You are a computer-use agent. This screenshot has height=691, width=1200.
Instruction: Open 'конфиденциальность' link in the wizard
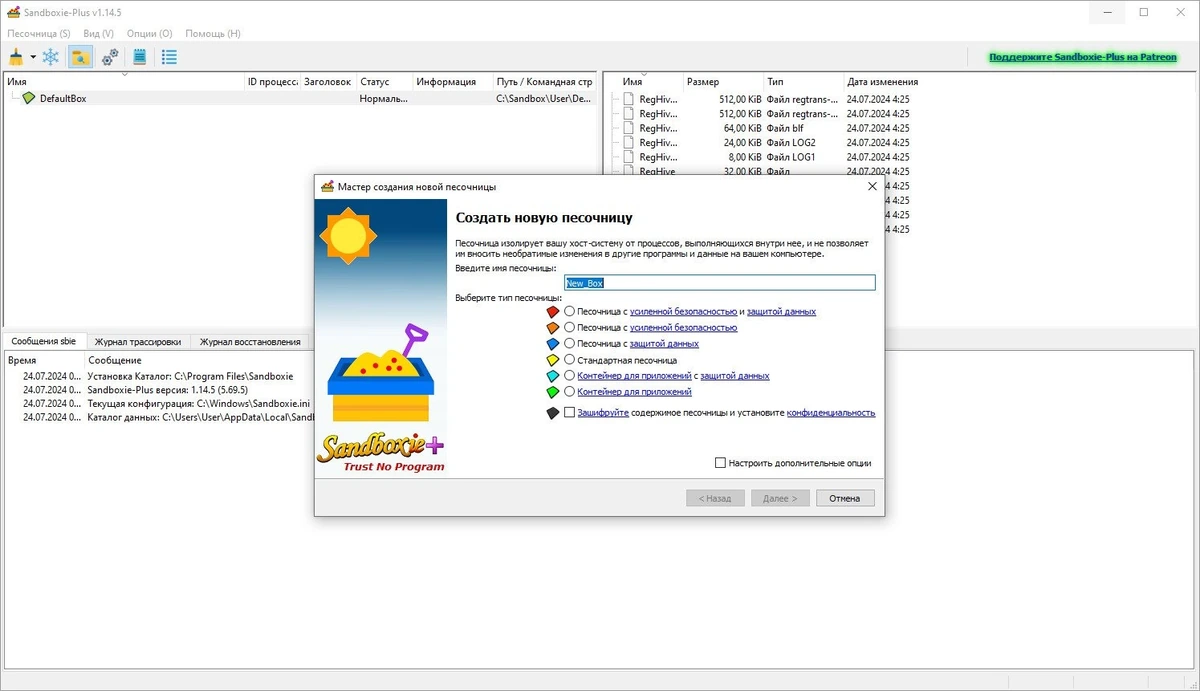point(831,412)
